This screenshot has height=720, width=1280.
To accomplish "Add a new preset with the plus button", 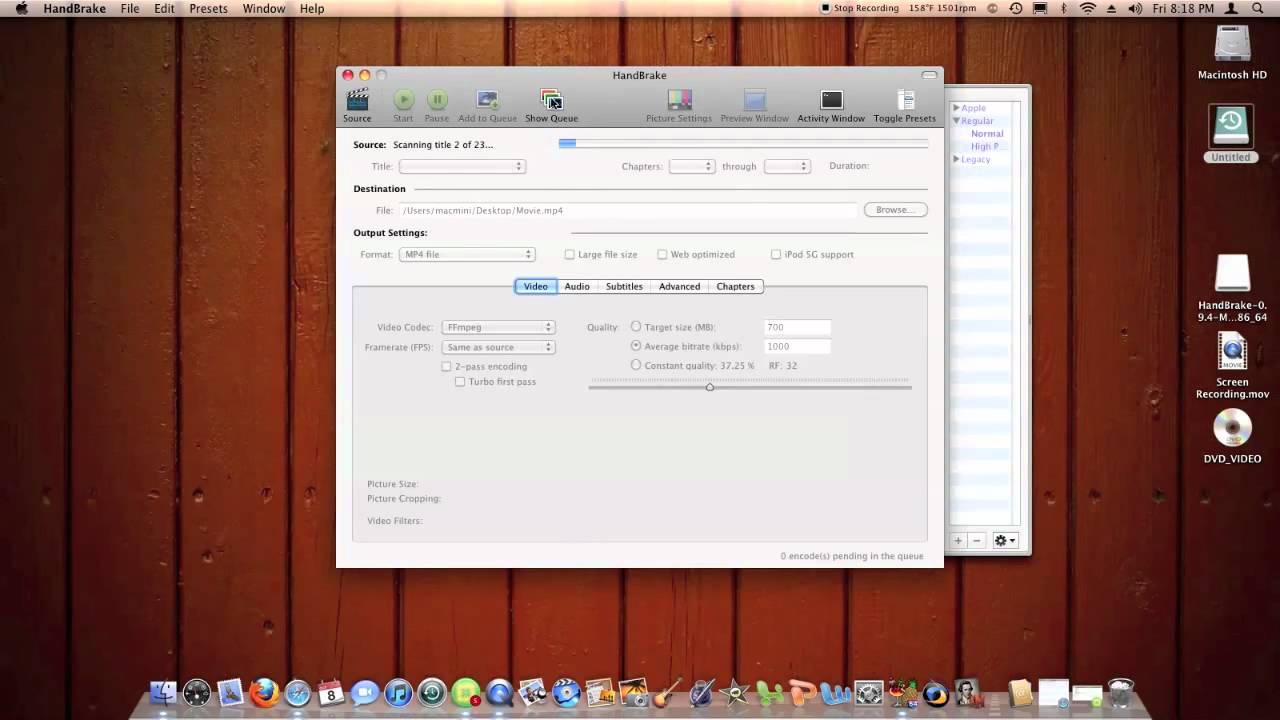I will tap(958, 540).
